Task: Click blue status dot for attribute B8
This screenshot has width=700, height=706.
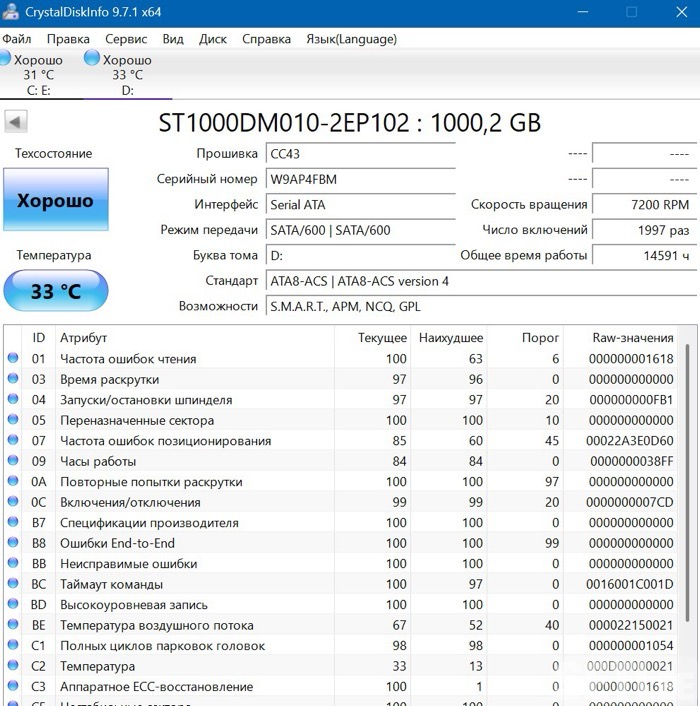Action: coord(13,543)
